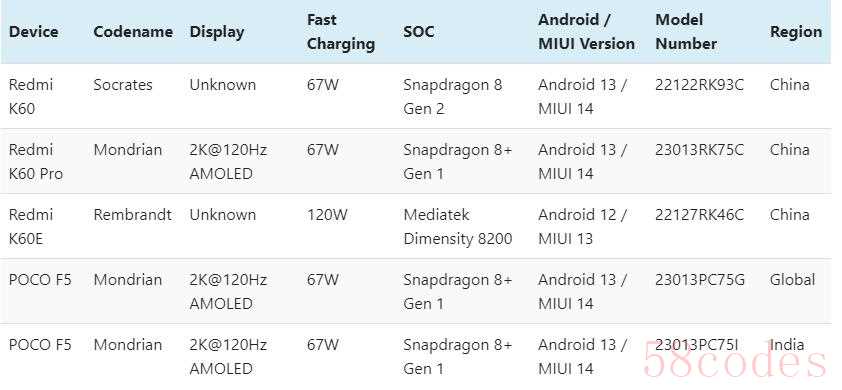Image resolution: width=842 pixels, height=390 pixels.
Task: Click model number 22122RK93C
Action: tap(699, 85)
